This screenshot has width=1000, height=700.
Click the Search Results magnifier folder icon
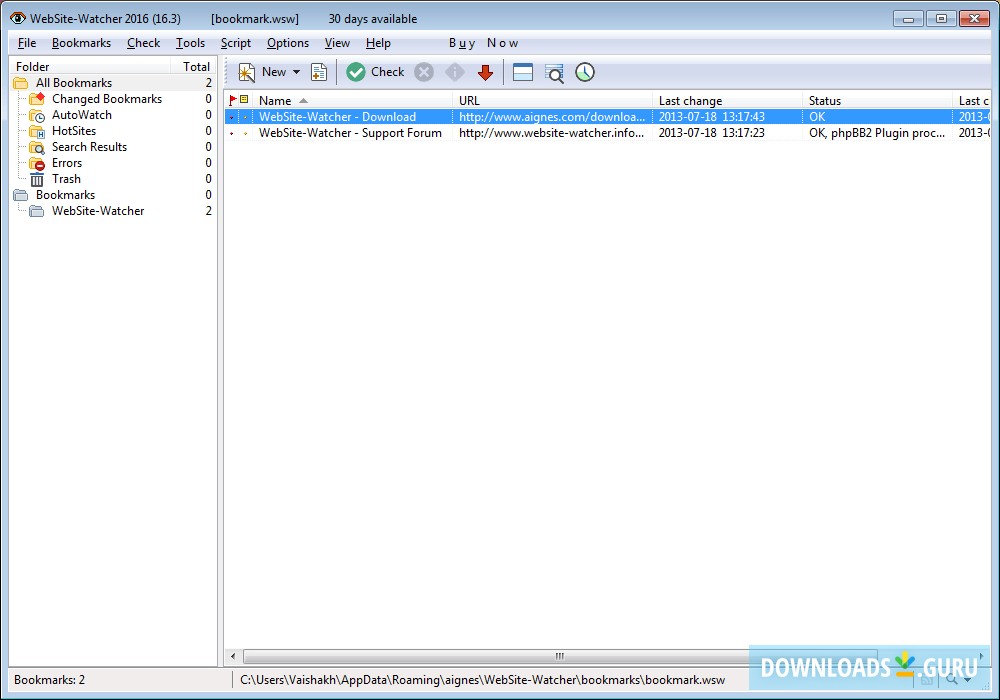tap(37, 147)
